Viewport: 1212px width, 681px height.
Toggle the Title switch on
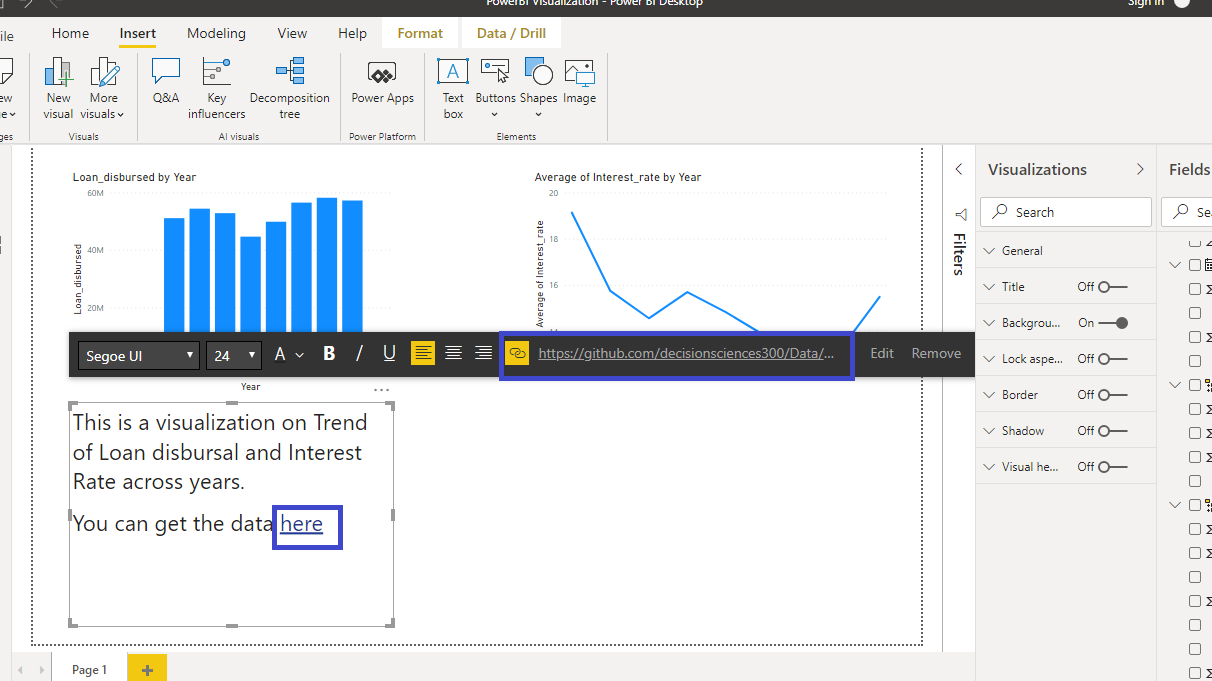(x=1112, y=287)
